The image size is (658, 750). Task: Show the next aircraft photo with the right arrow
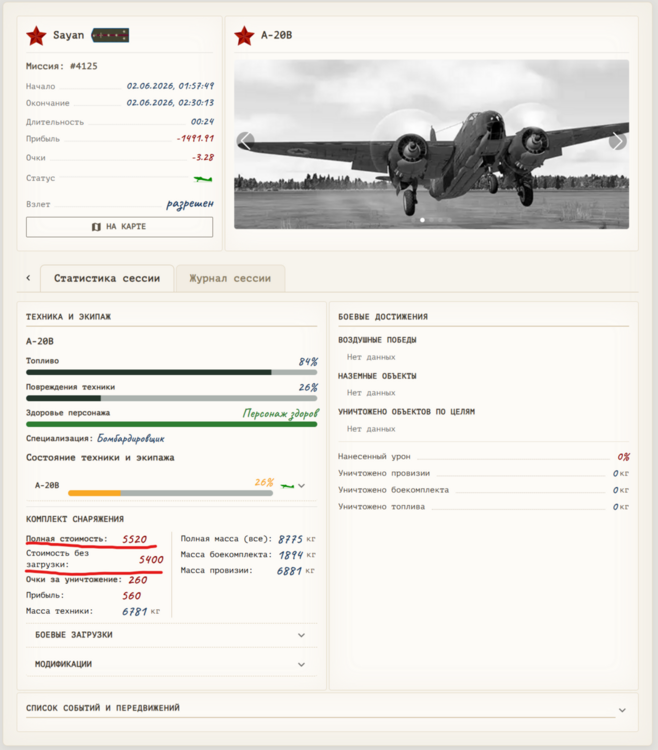tap(617, 141)
